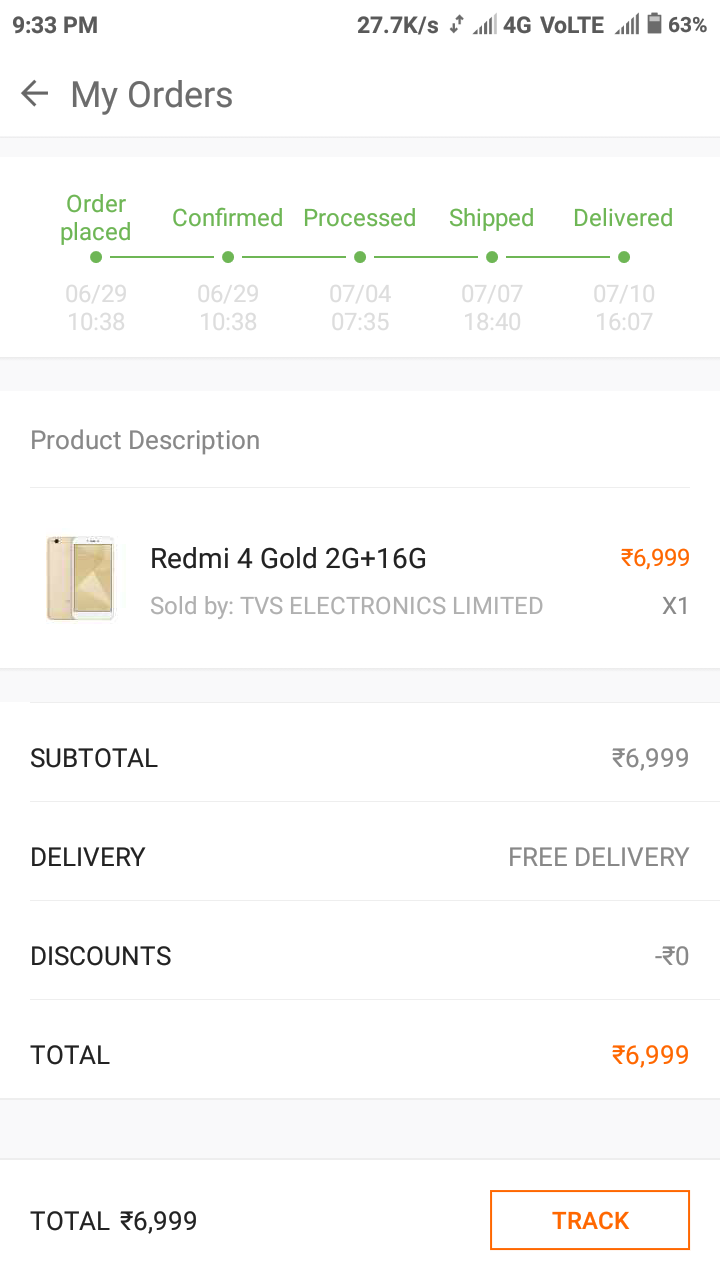Tap the Product Description heading

pos(145,441)
